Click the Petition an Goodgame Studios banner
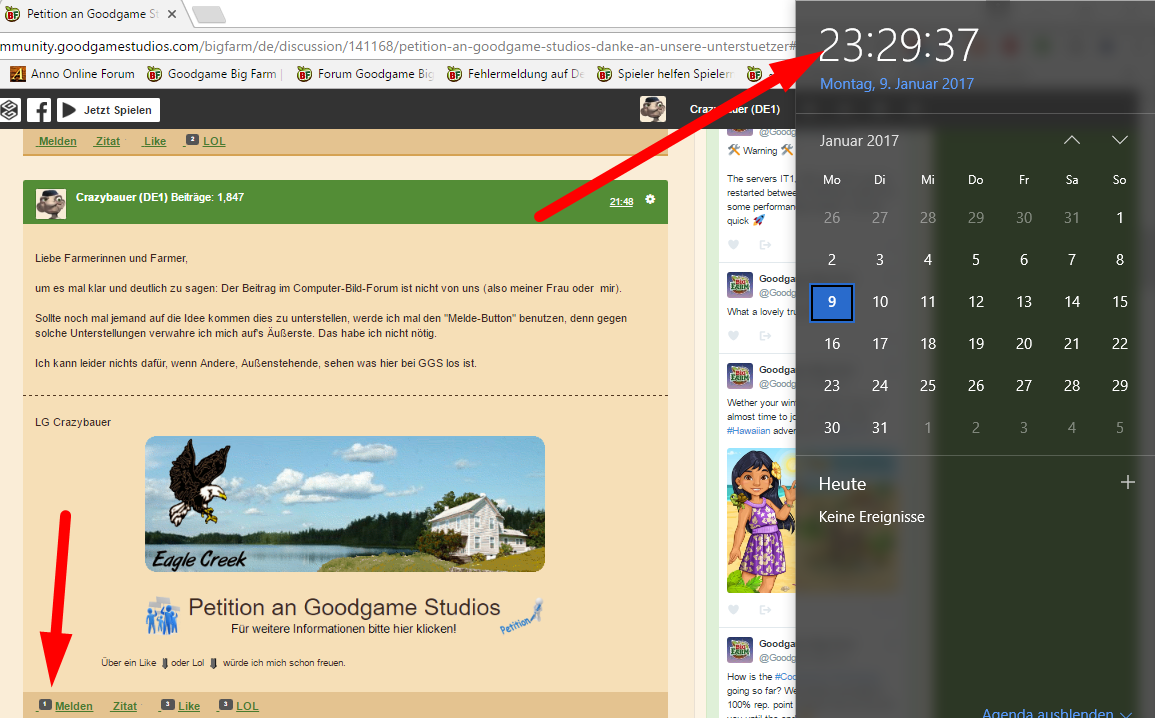 345,616
